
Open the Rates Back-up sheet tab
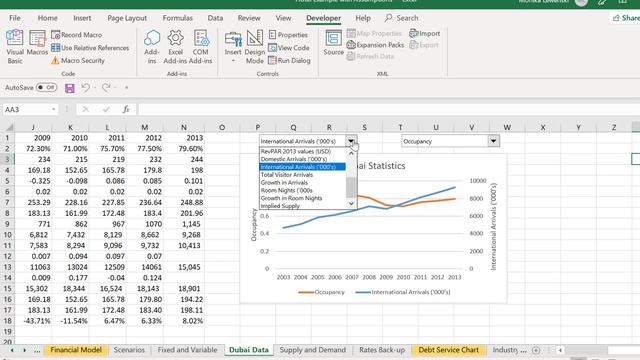pos(382,350)
